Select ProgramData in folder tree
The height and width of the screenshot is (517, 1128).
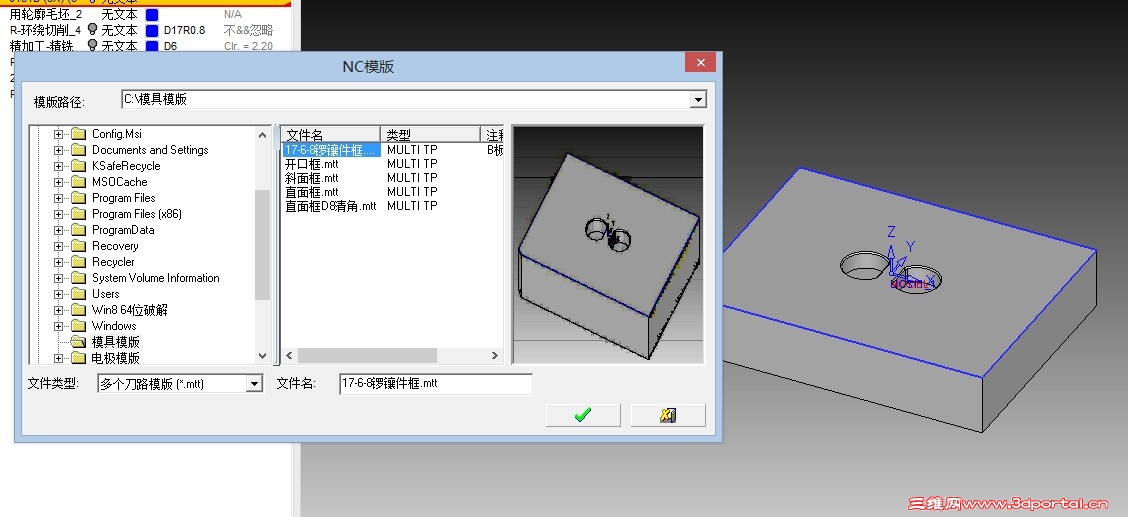click(123, 230)
